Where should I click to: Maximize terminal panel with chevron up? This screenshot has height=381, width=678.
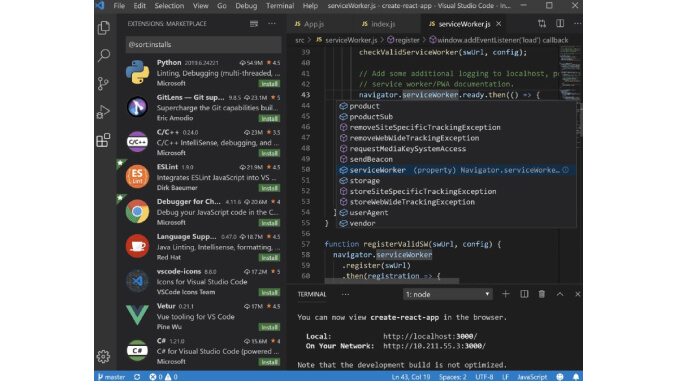click(x=560, y=294)
